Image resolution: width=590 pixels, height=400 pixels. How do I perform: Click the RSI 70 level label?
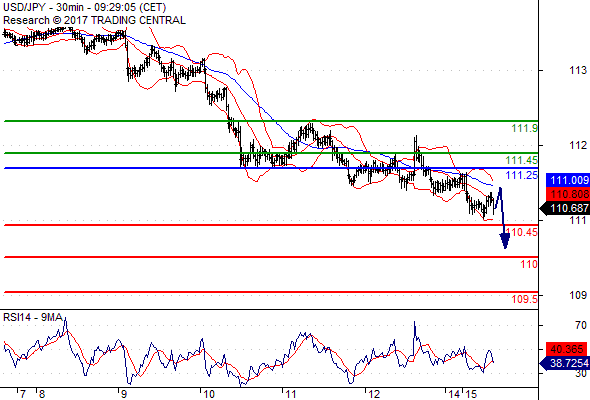(581, 325)
